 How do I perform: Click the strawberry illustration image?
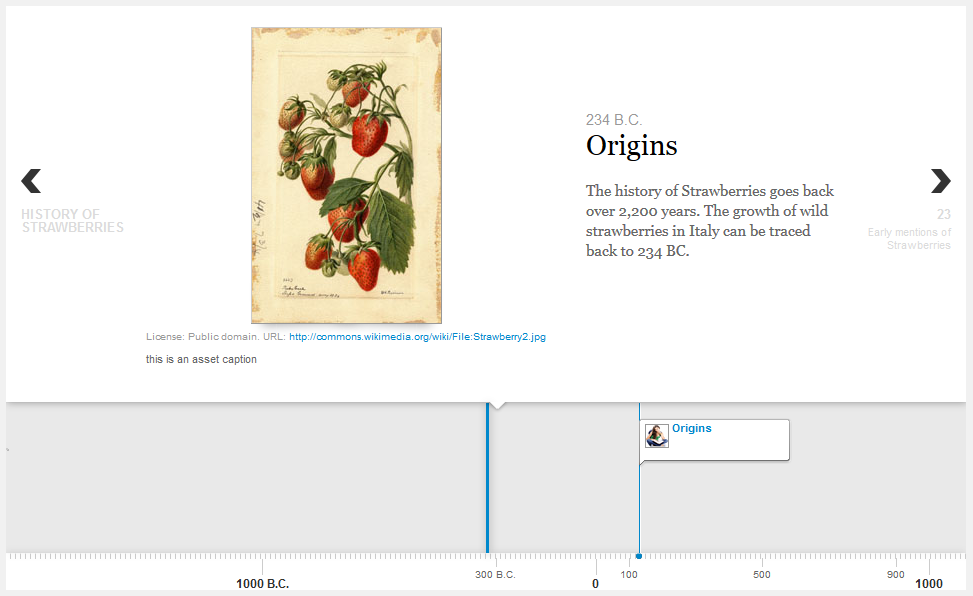point(346,175)
